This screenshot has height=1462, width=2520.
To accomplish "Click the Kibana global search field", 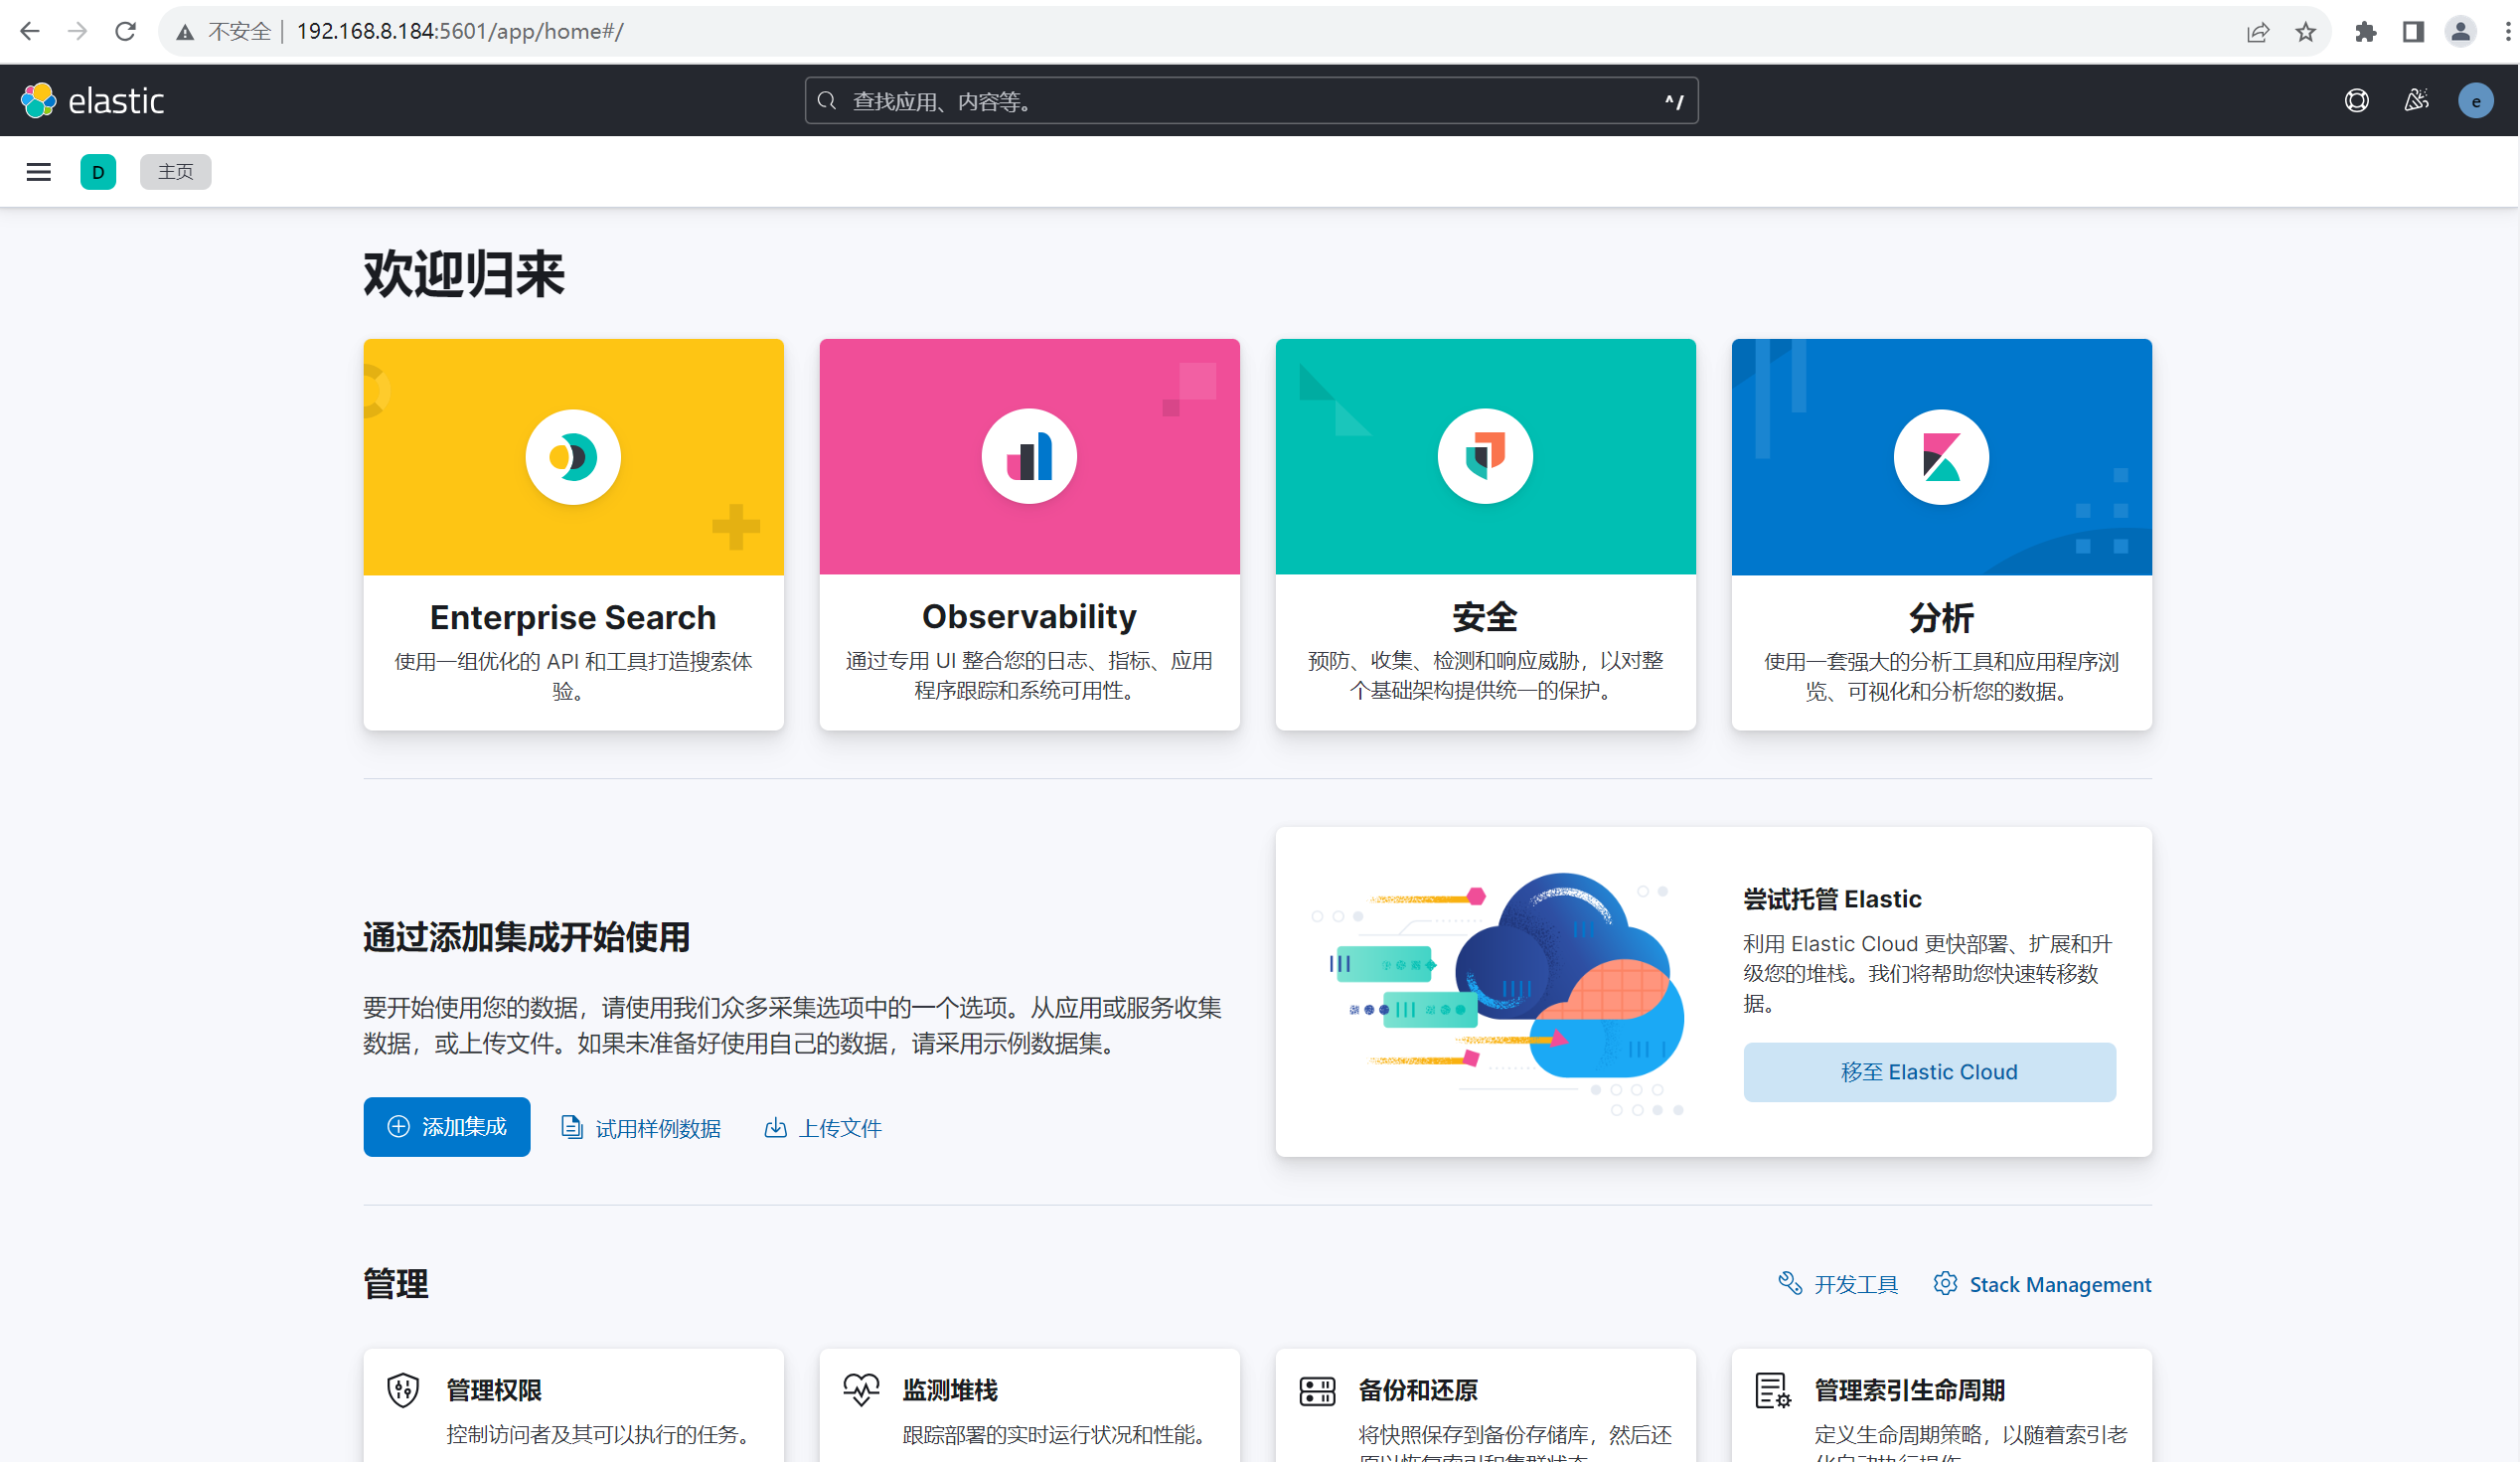I will (1250, 100).
